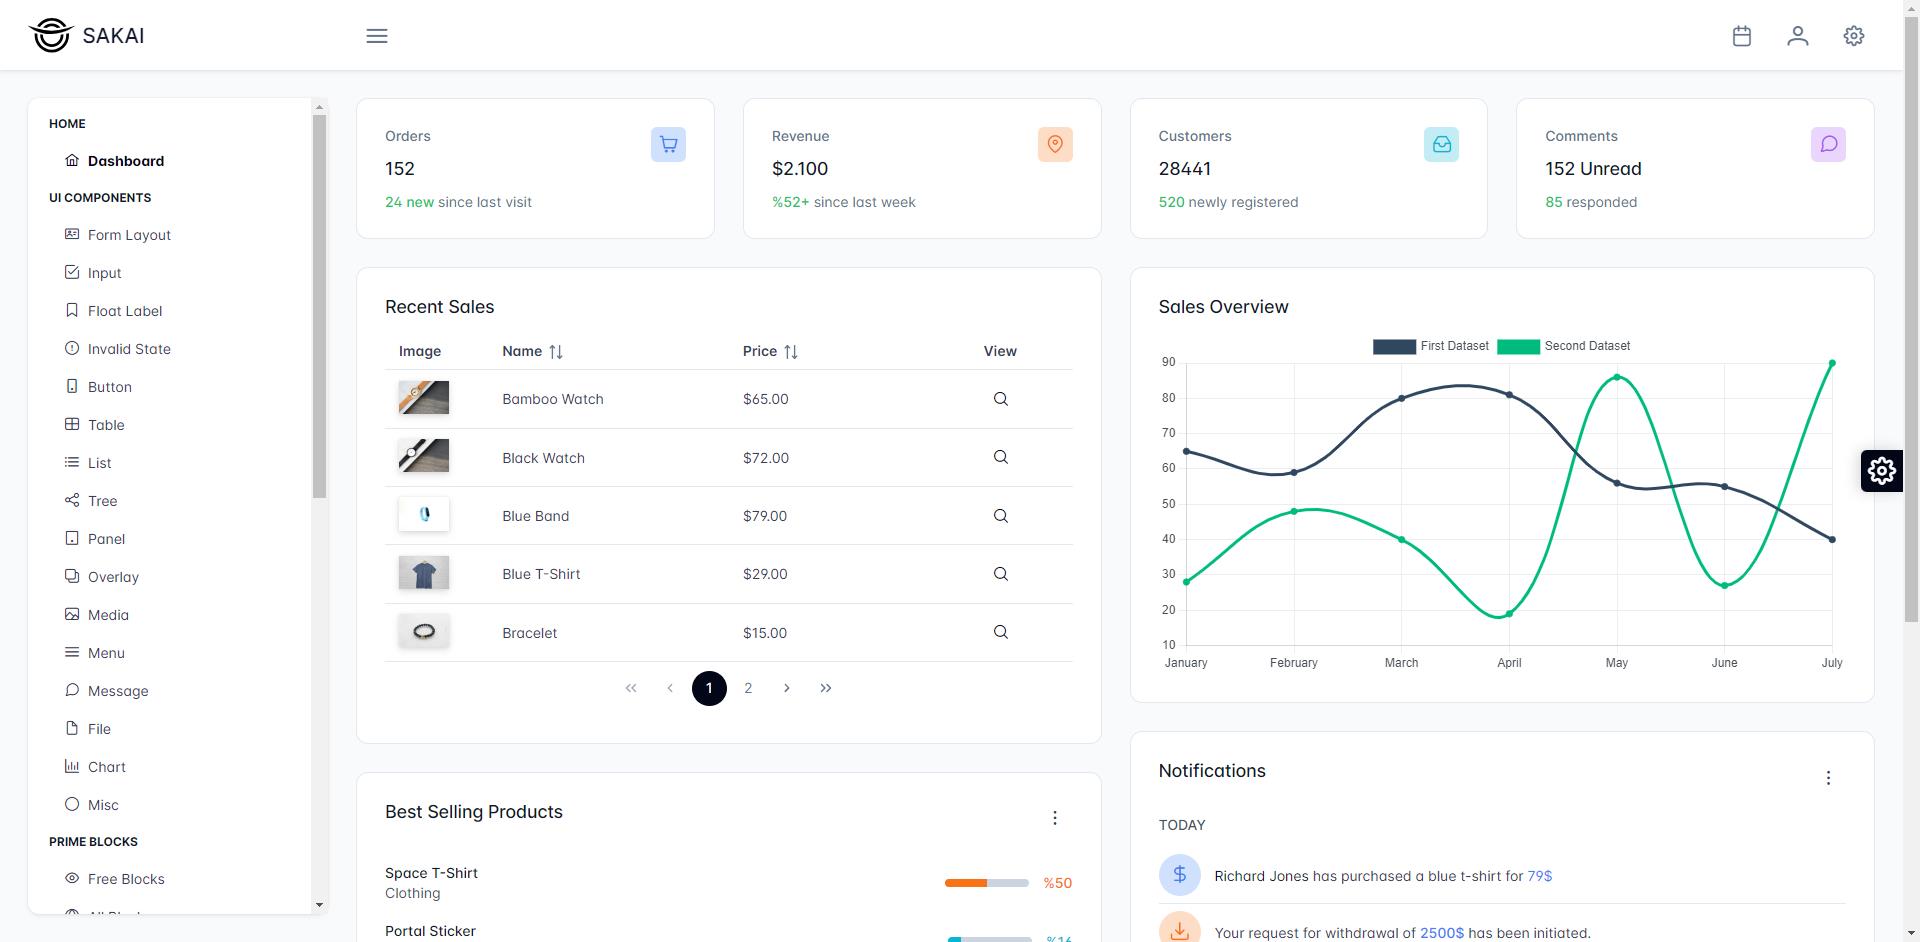The height and width of the screenshot is (942, 1920).
Task: Click the Orders shopping cart icon
Action: pos(668,144)
